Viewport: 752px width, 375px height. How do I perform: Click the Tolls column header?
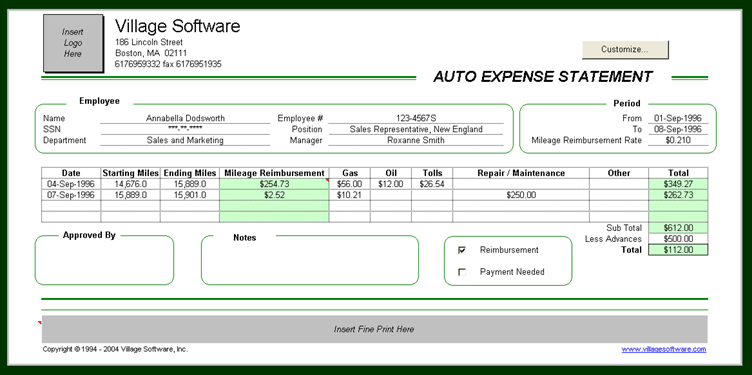tap(432, 173)
